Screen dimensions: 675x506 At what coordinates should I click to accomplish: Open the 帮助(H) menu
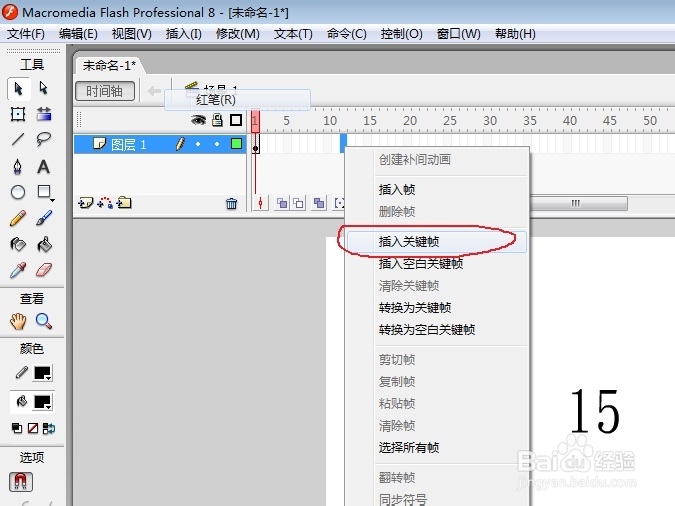(515, 34)
